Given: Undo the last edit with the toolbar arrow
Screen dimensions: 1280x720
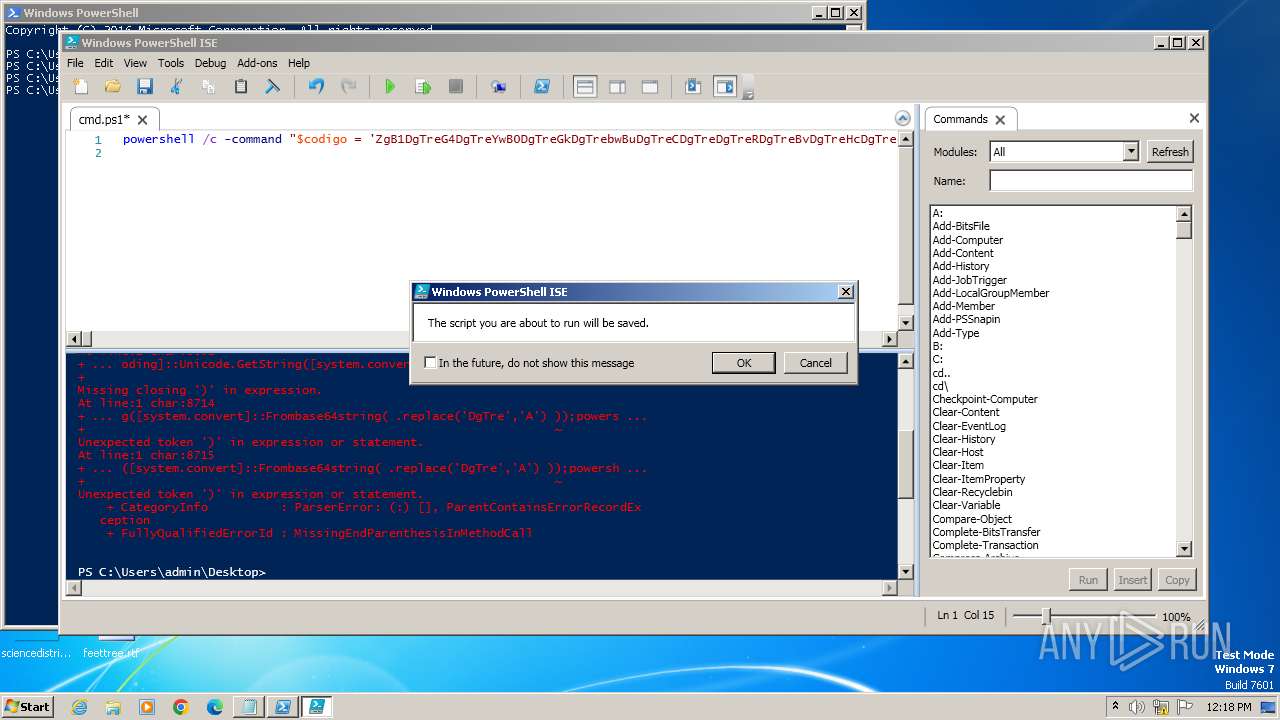Looking at the screenshot, I should 316,87.
